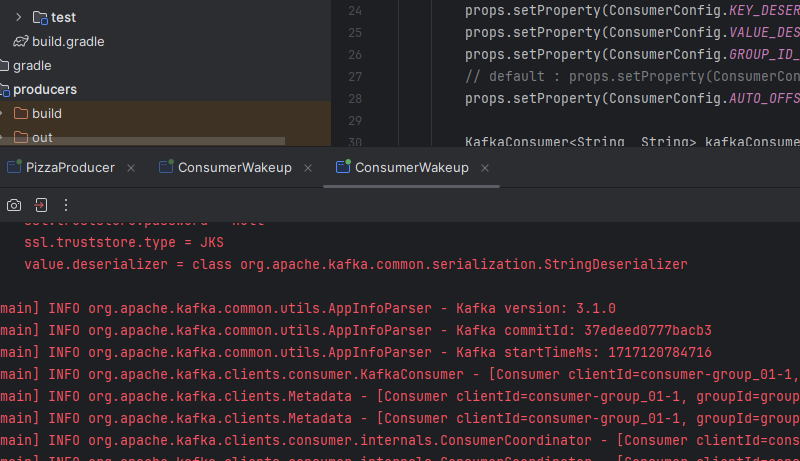Viewport: 800px width, 461px height.
Task: Expand the test folder chevron
Action: 18,17
